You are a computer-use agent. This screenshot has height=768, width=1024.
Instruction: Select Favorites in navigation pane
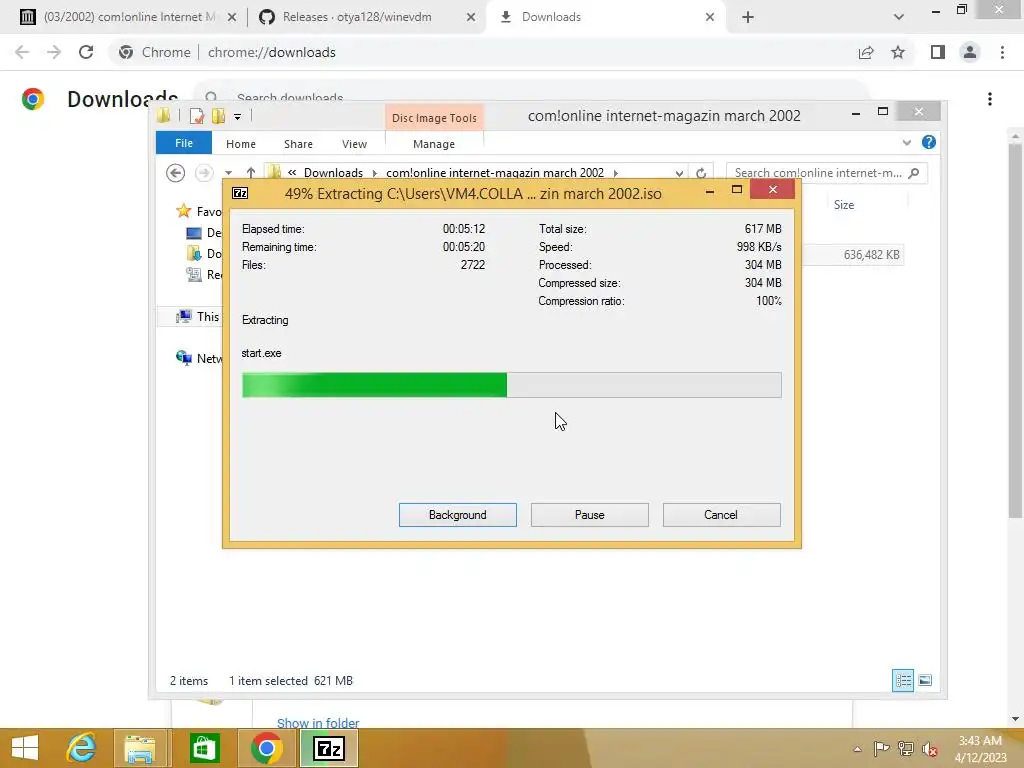pyautogui.click(x=200, y=211)
